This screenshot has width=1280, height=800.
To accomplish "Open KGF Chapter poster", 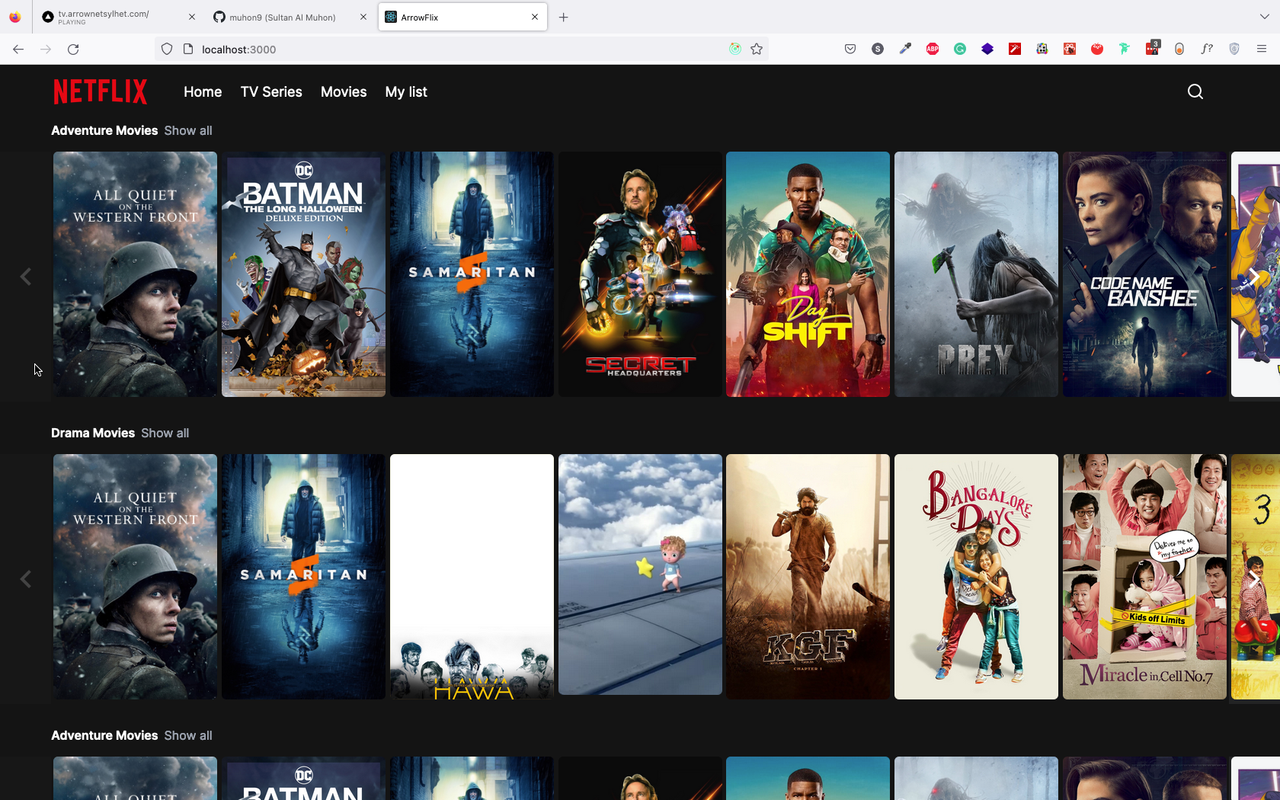I will tap(808, 577).
